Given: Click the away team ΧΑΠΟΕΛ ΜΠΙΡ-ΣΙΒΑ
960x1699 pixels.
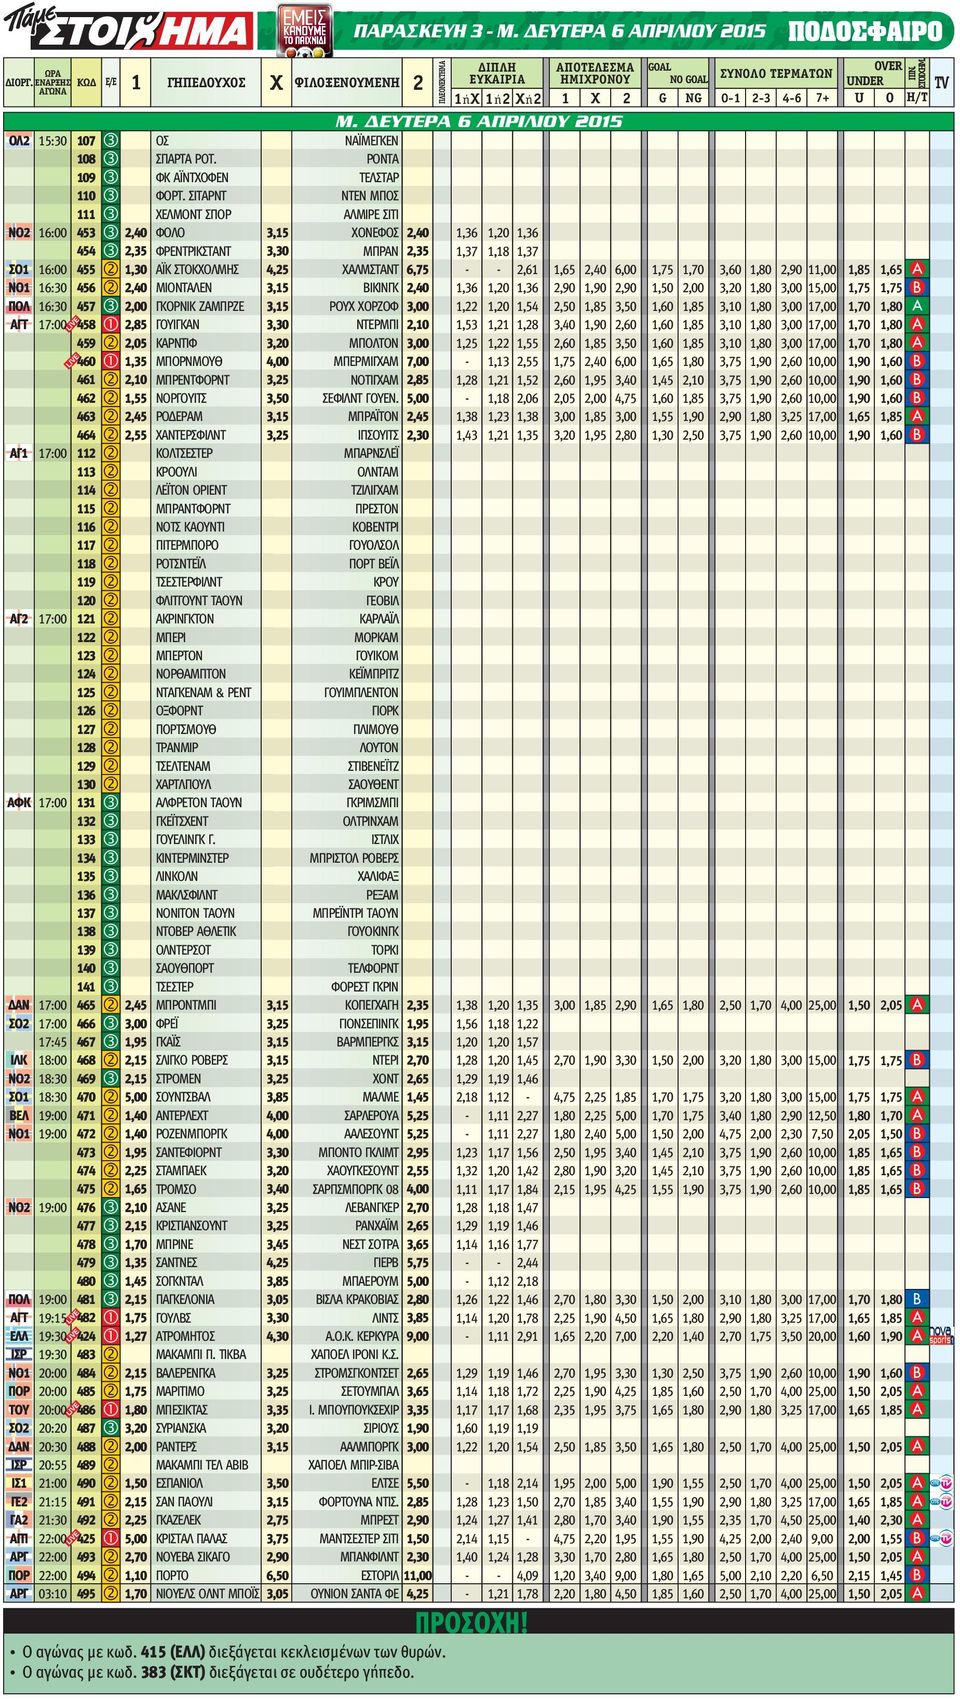Looking at the screenshot, I should tap(354, 1464).
